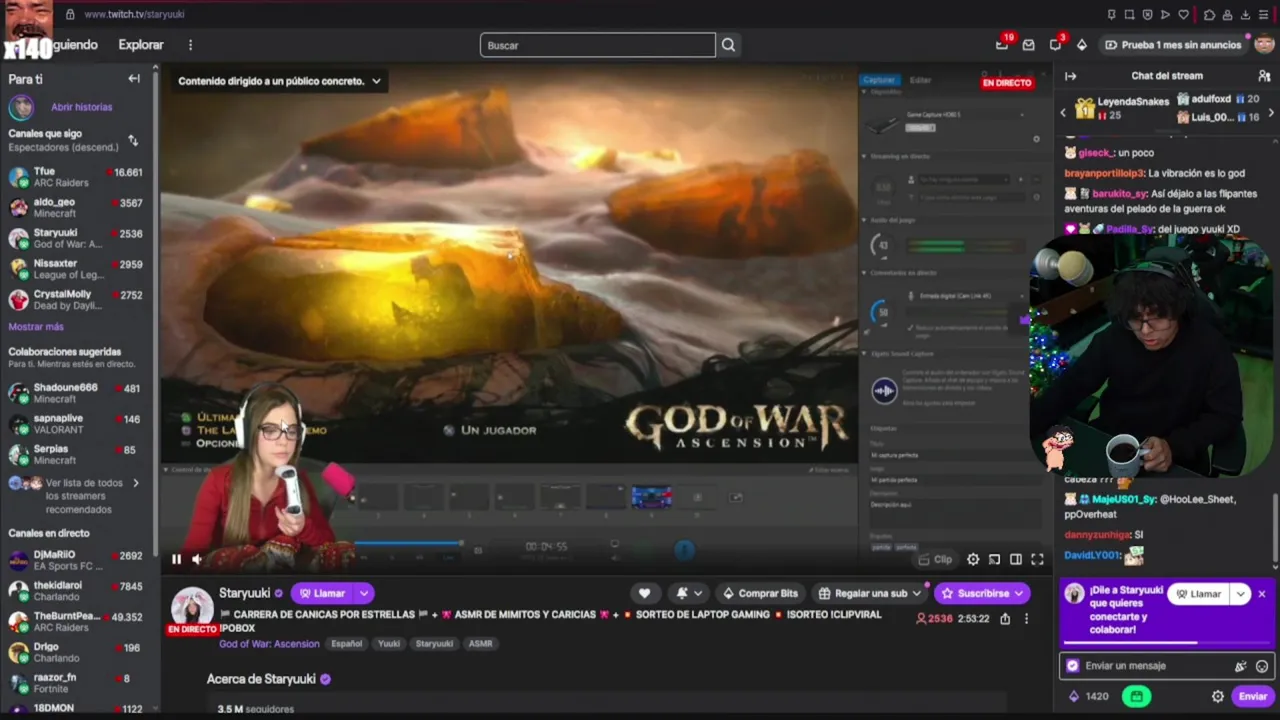Expand Ver lista de todos los streamers
1280x720 pixels.
(76, 496)
